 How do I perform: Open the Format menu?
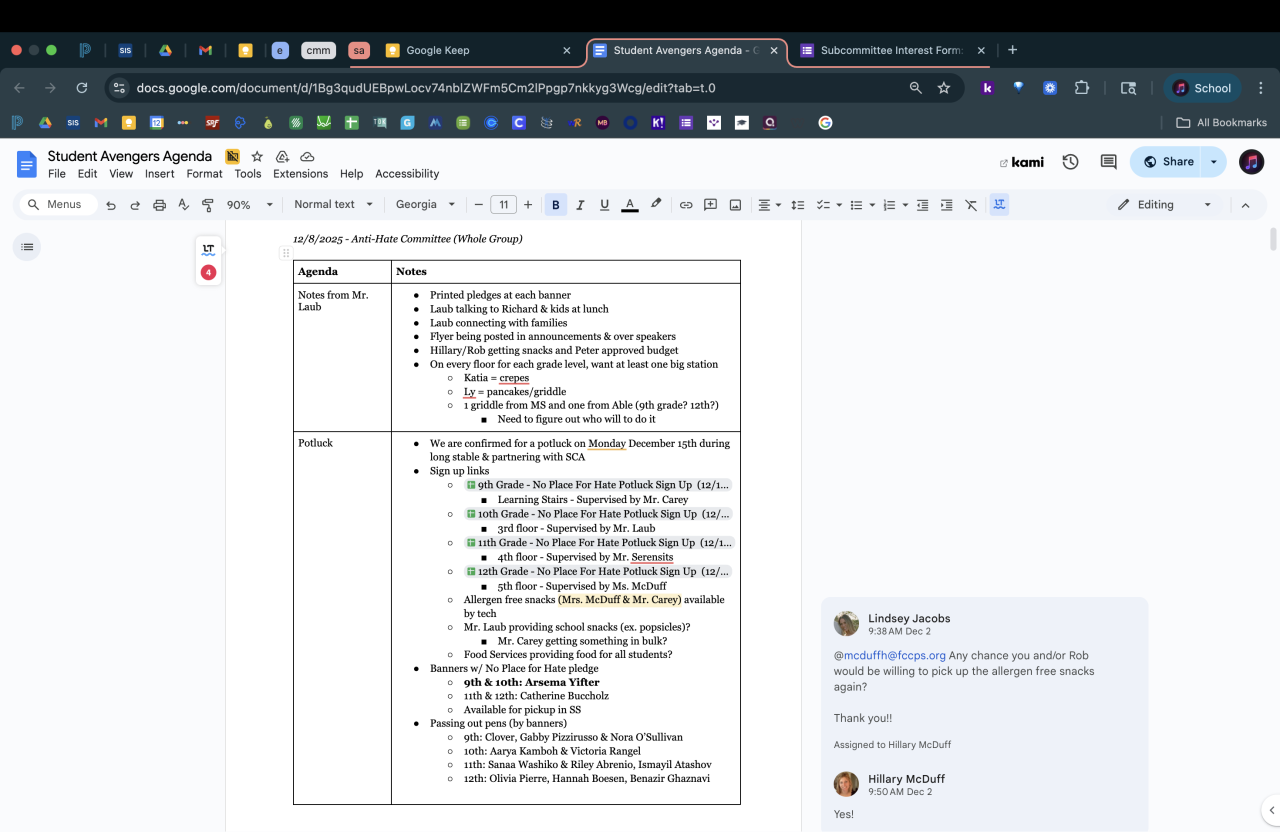pyautogui.click(x=204, y=174)
